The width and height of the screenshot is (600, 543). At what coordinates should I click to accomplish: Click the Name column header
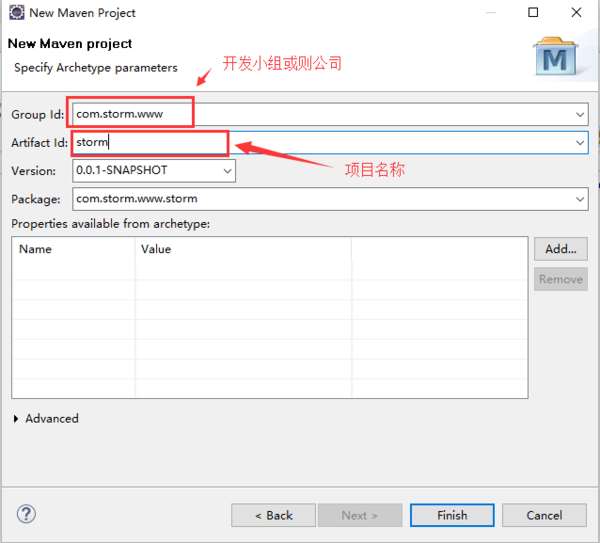click(x=73, y=249)
